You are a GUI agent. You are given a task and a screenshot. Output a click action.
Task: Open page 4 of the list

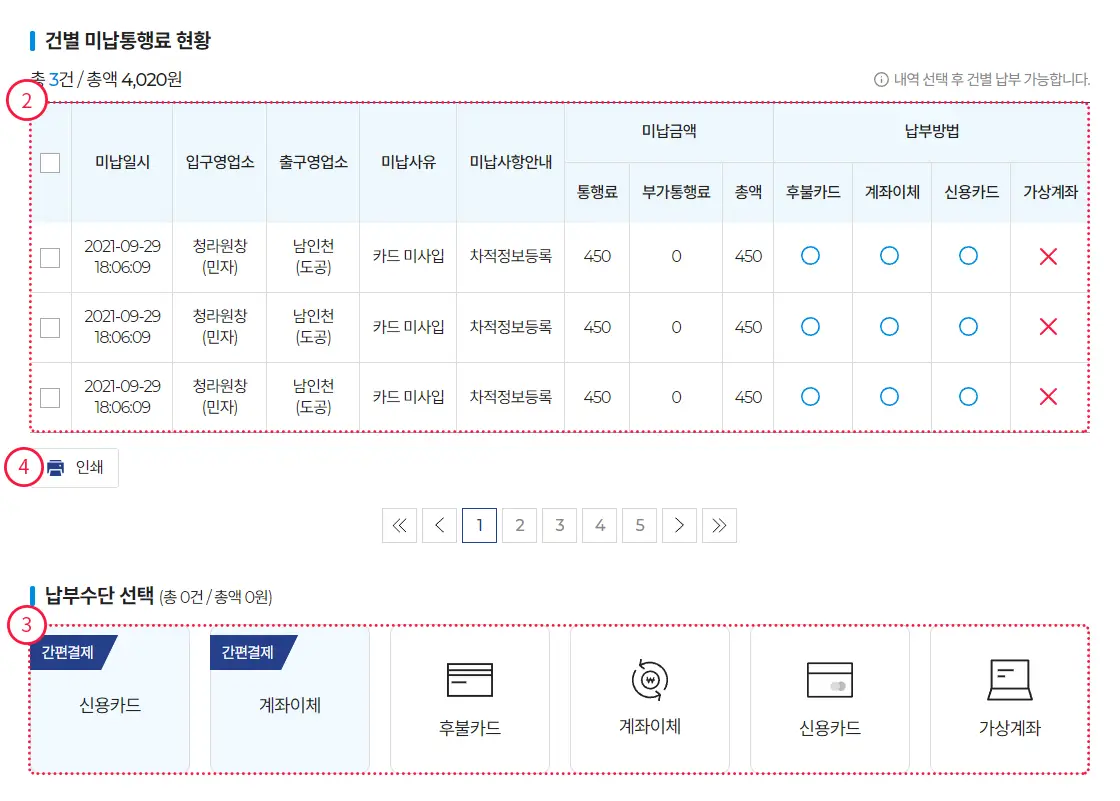tap(599, 525)
